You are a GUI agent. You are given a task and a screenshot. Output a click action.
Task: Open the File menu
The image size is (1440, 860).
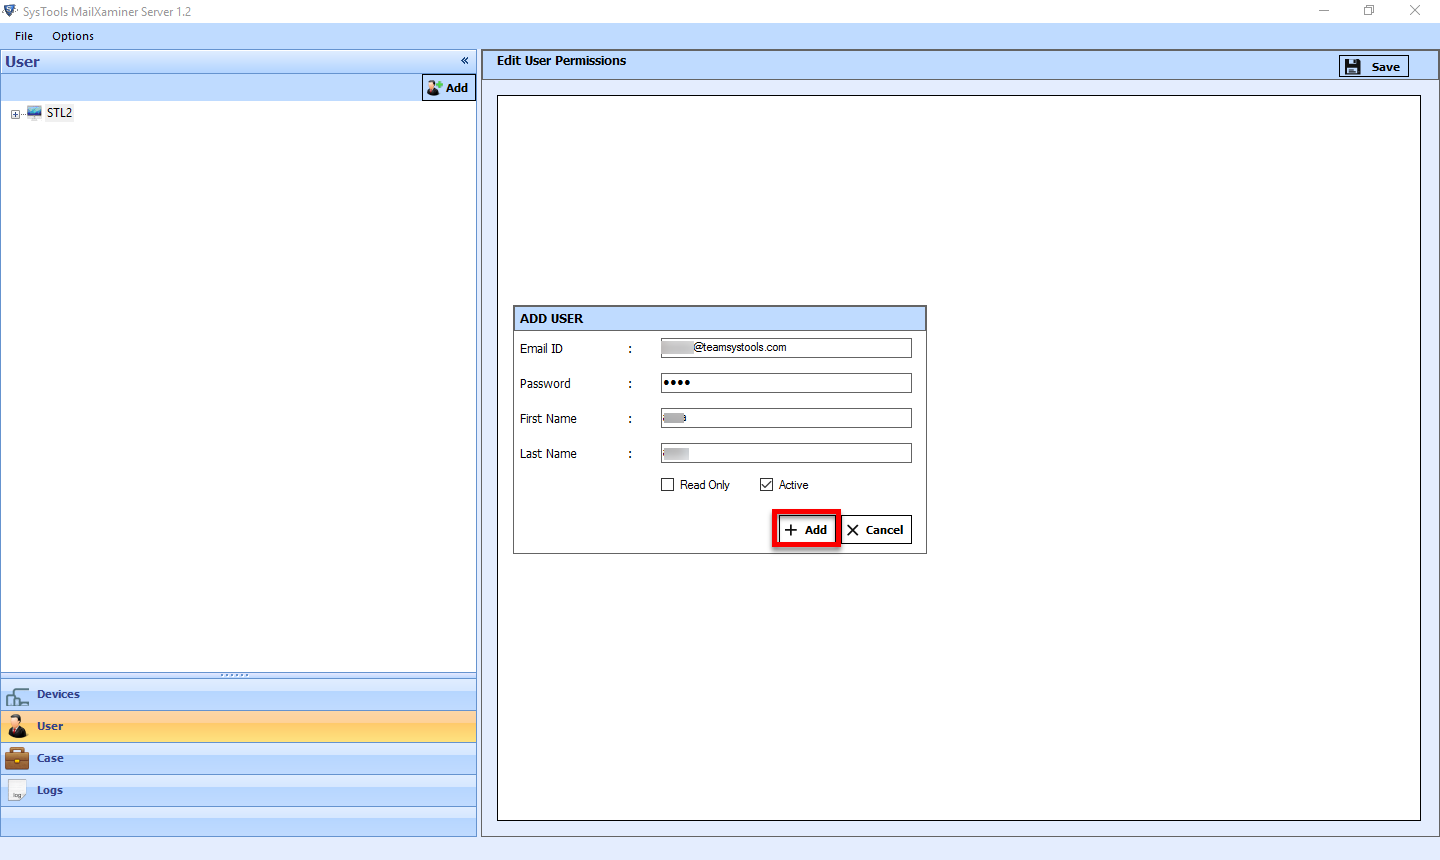pos(24,36)
